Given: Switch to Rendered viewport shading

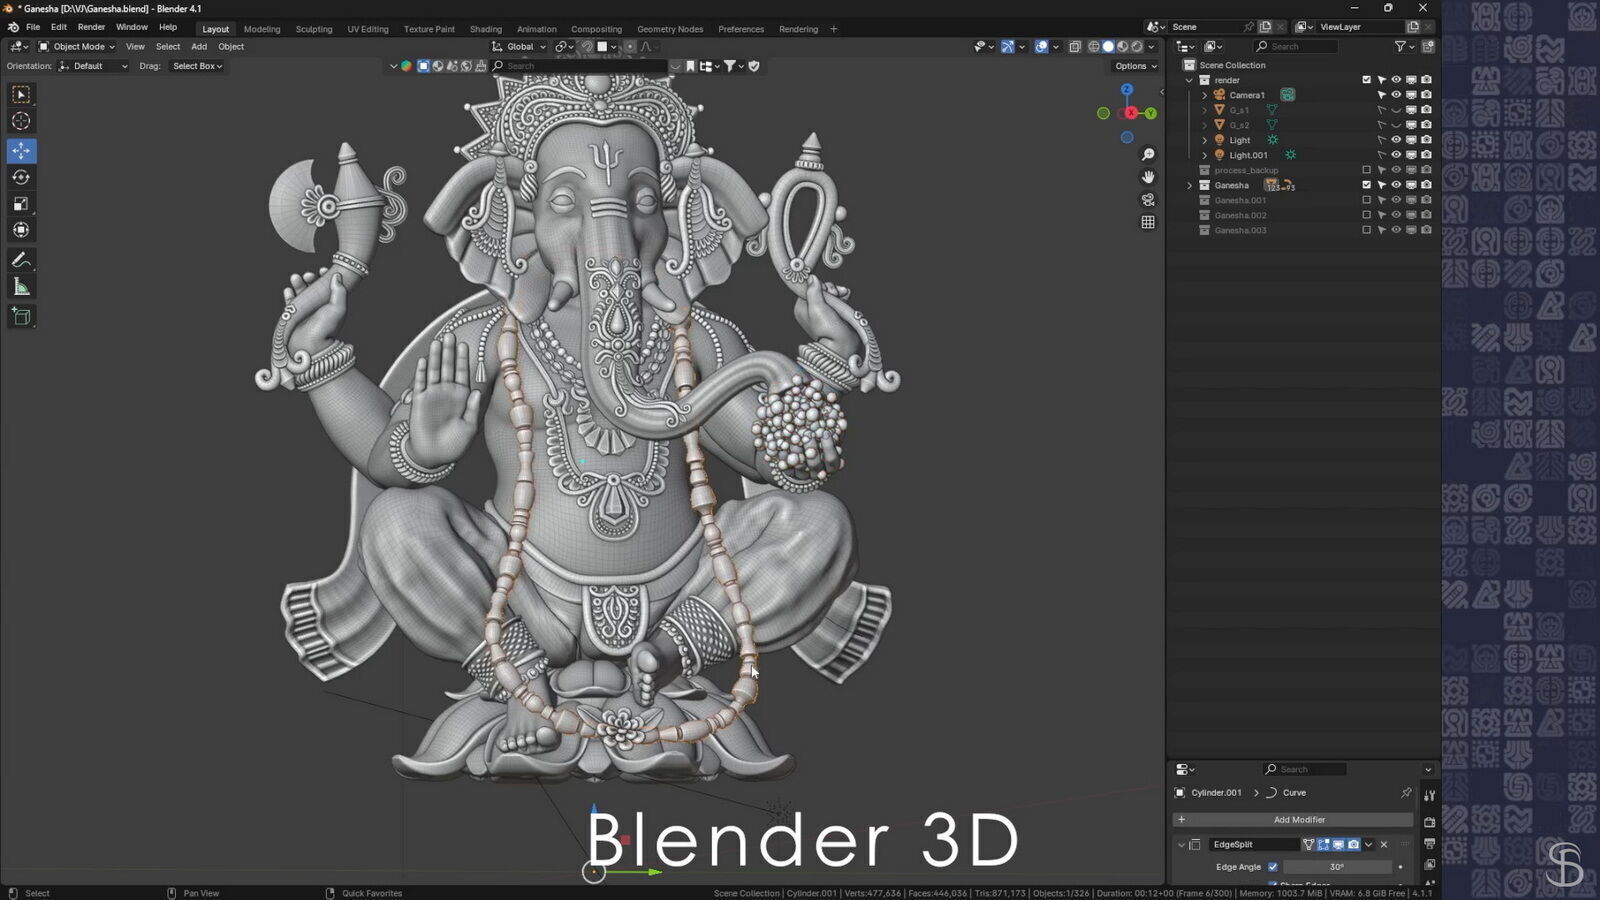Looking at the screenshot, I should [x=1137, y=46].
